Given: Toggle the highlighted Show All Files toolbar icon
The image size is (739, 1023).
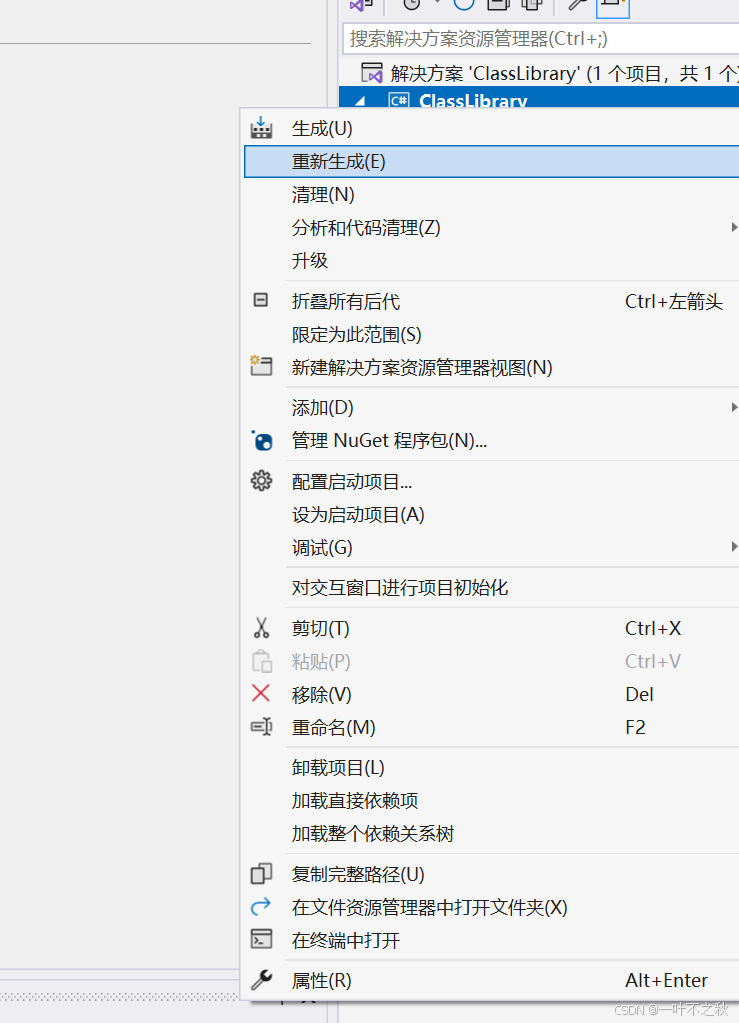Looking at the screenshot, I should [613, 7].
